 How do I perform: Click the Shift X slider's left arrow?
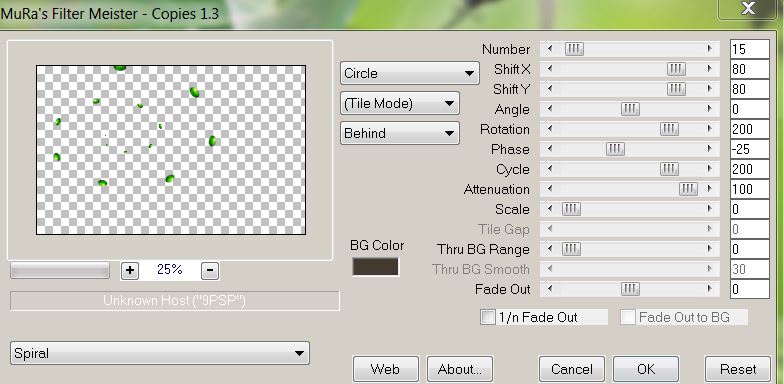[x=550, y=69]
